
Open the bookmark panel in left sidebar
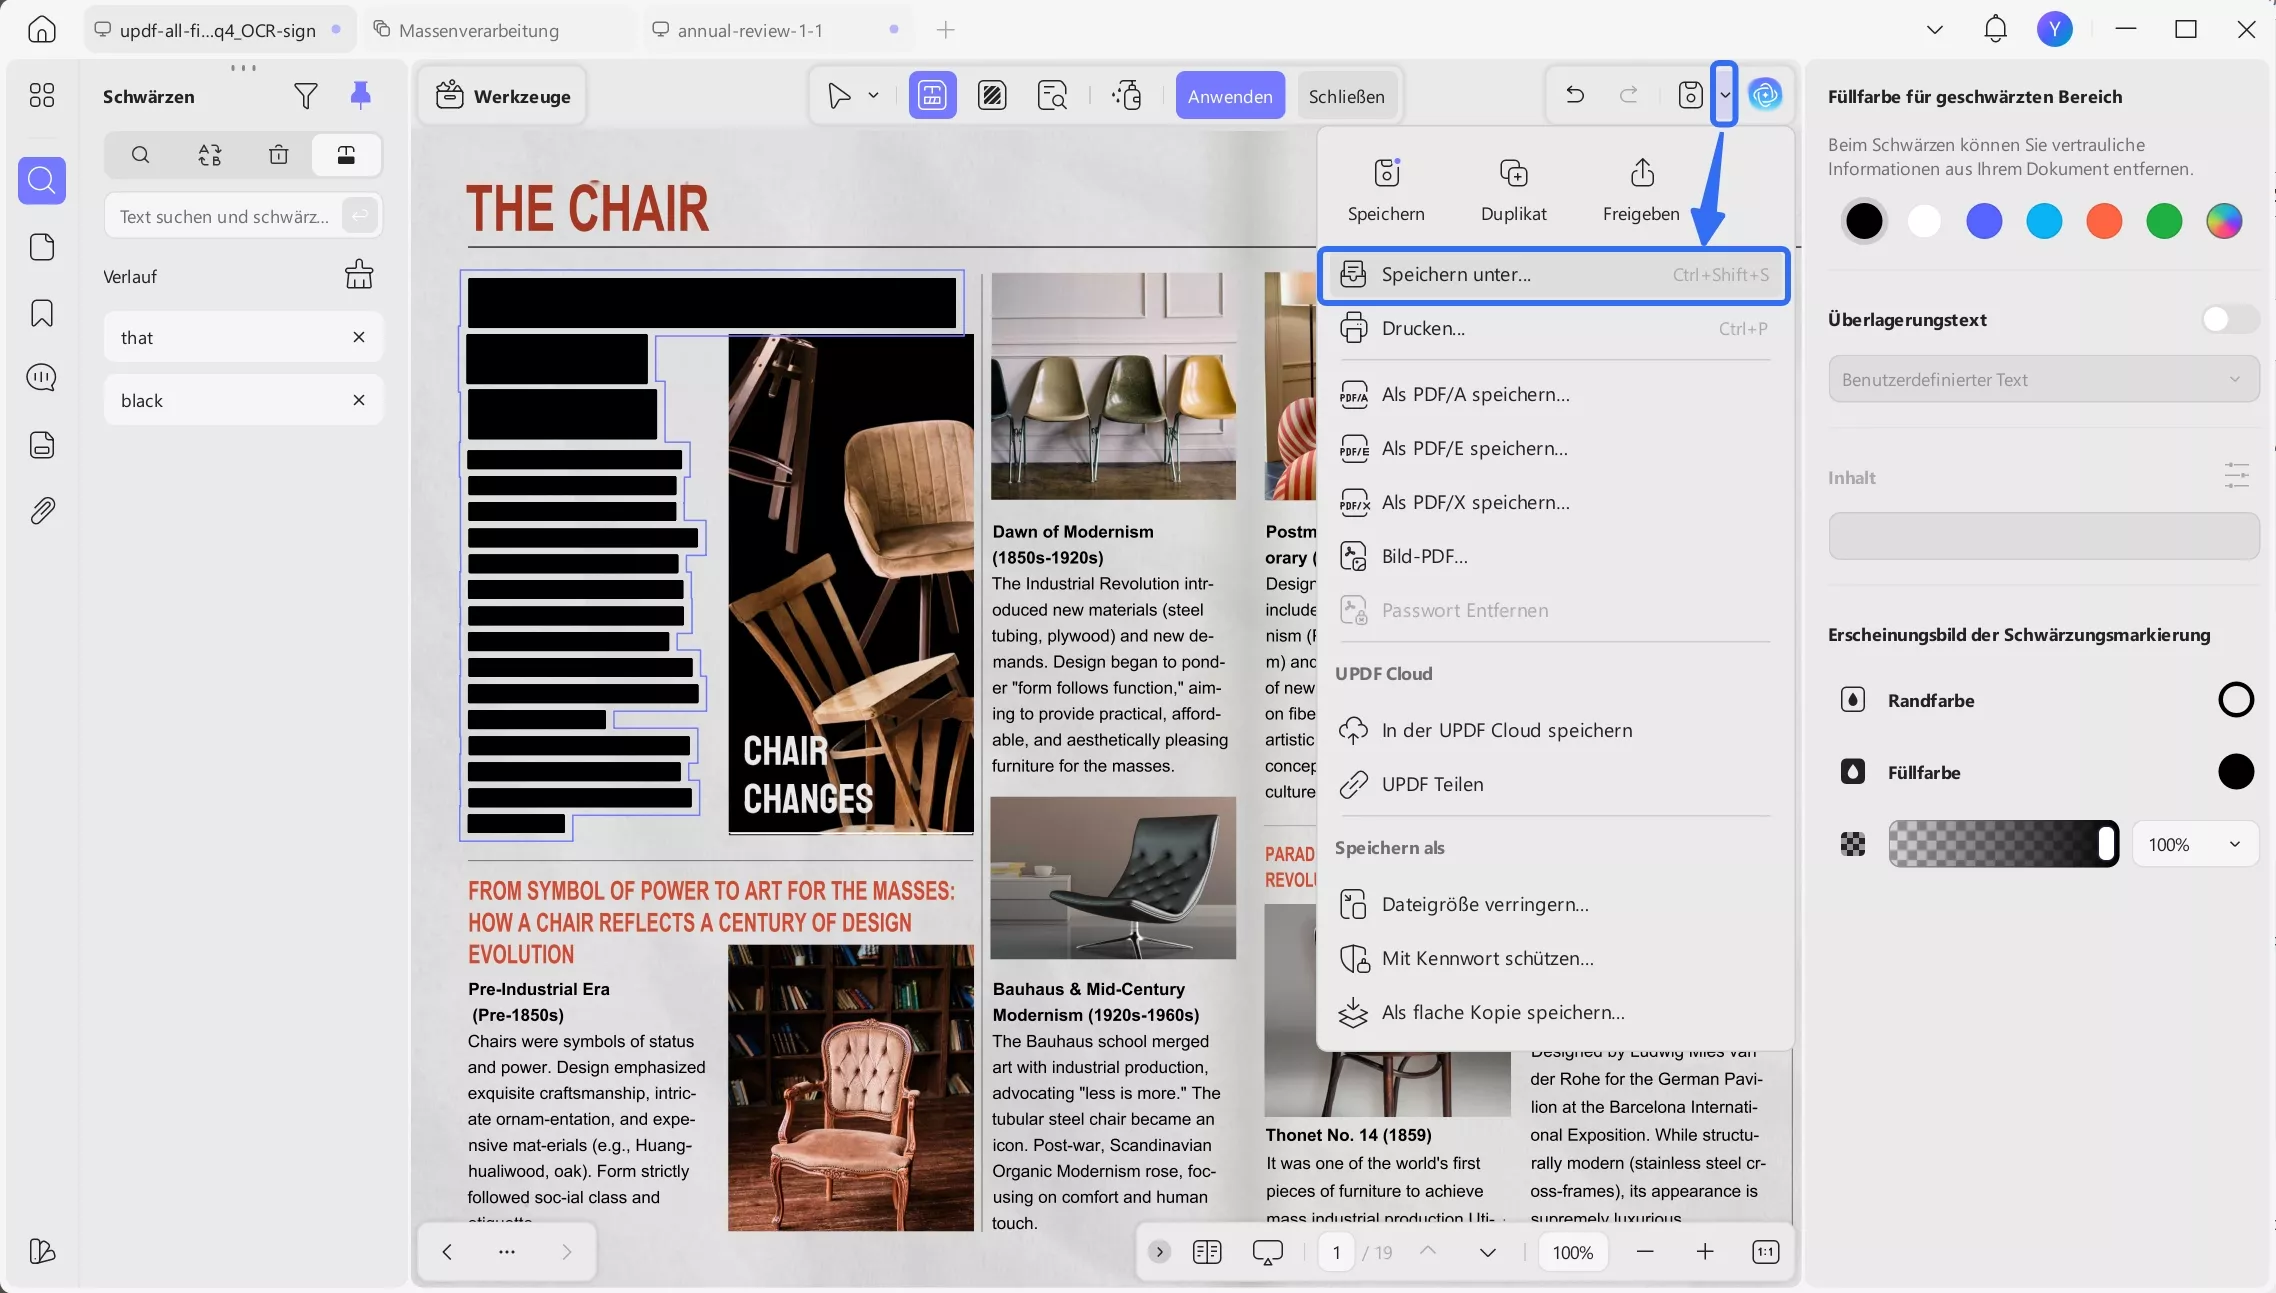(x=42, y=313)
